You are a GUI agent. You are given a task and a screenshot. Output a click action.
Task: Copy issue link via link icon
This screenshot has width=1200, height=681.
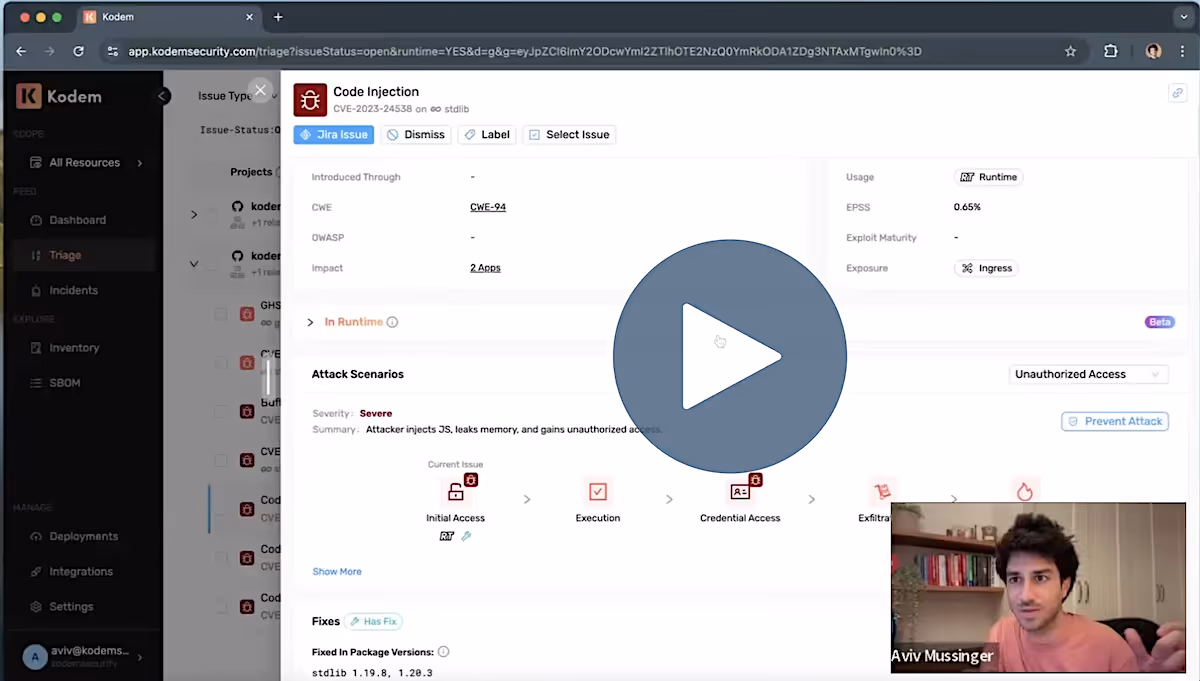[1177, 93]
